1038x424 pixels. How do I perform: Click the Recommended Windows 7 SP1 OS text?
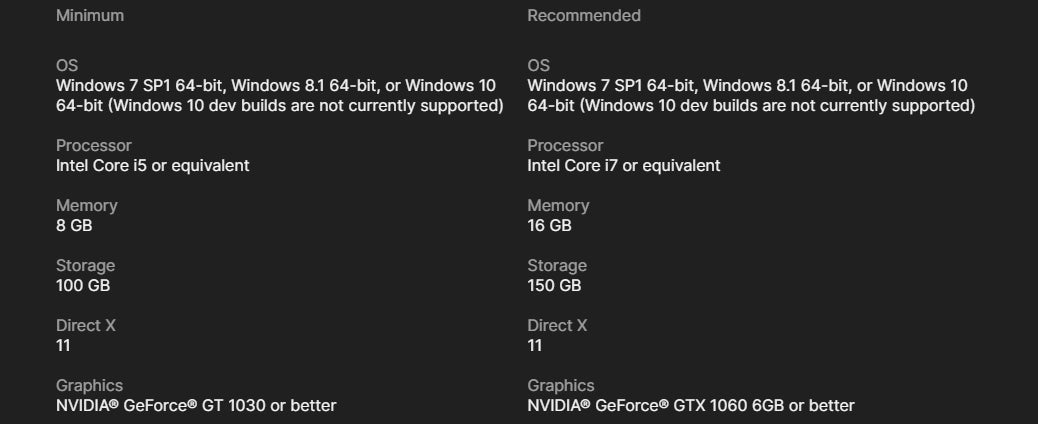click(751, 95)
